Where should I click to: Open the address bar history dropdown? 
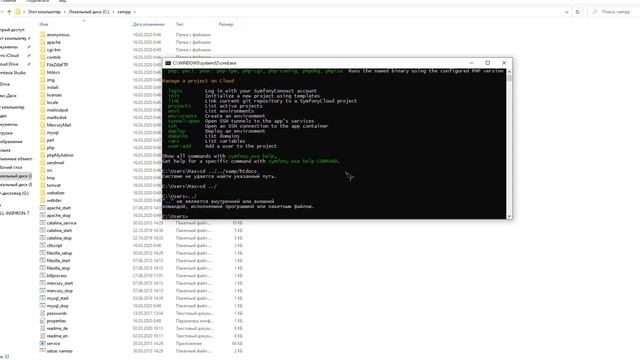pos(567,12)
